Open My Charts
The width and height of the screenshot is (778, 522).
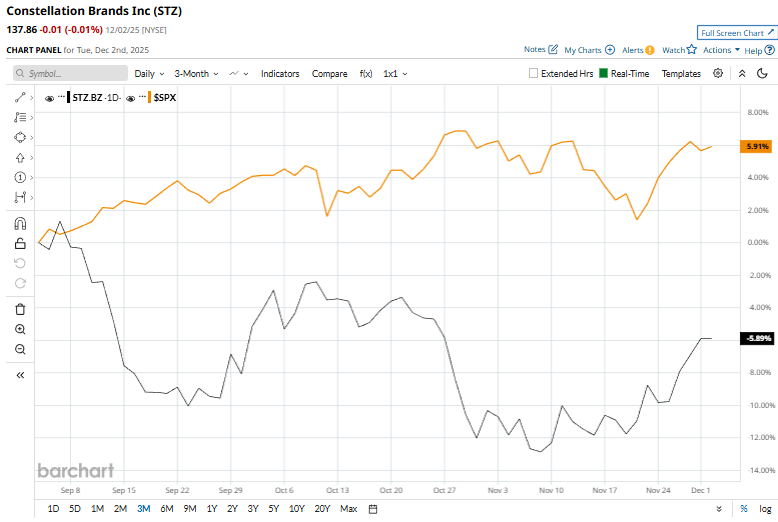point(589,50)
